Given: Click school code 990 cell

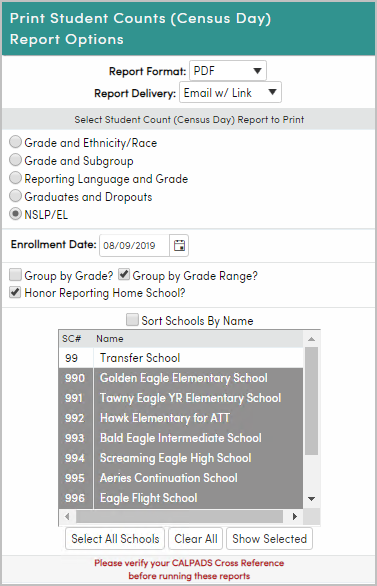Looking at the screenshot, I should 76,378.
